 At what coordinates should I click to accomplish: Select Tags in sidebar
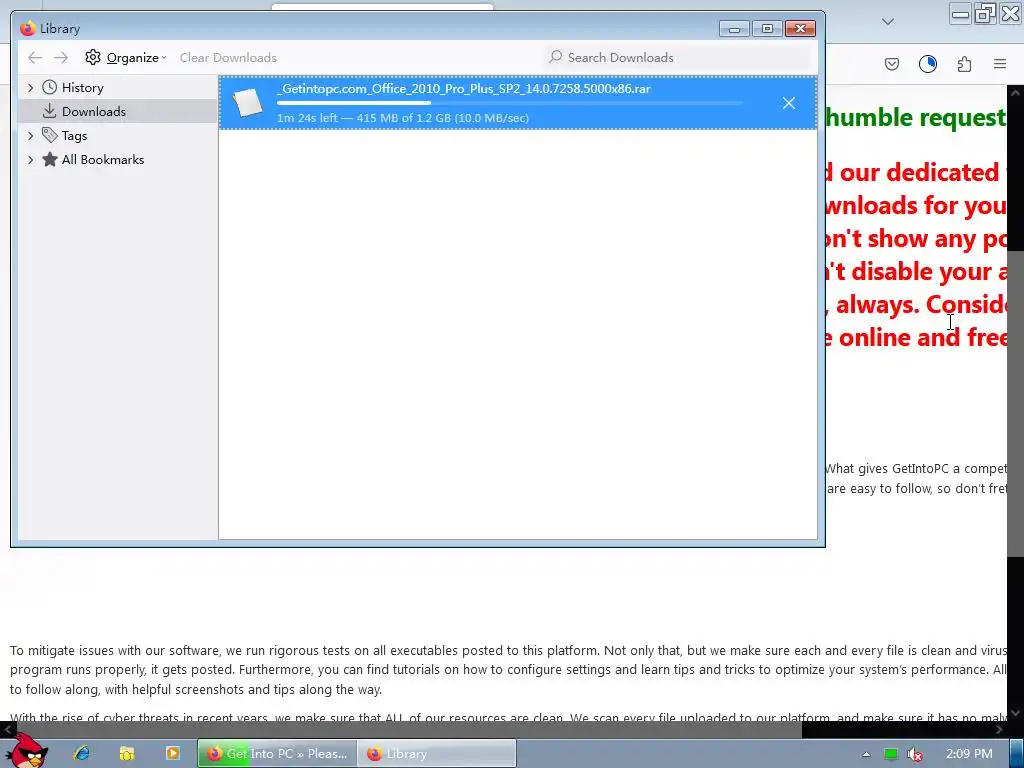pyautogui.click(x=74, y=136)
